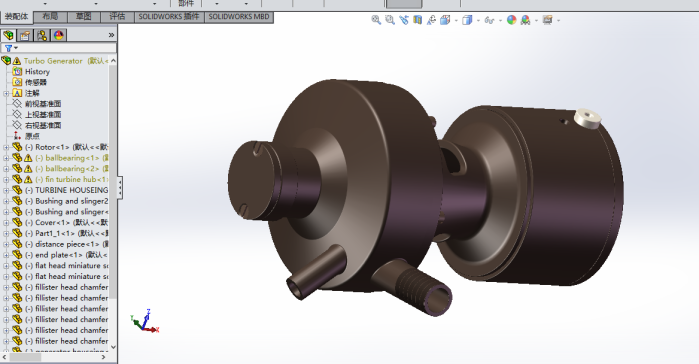The width and height of the screenshot is (699, 364).
Task: Select History in the feature tree
Action: pos(37,71)
